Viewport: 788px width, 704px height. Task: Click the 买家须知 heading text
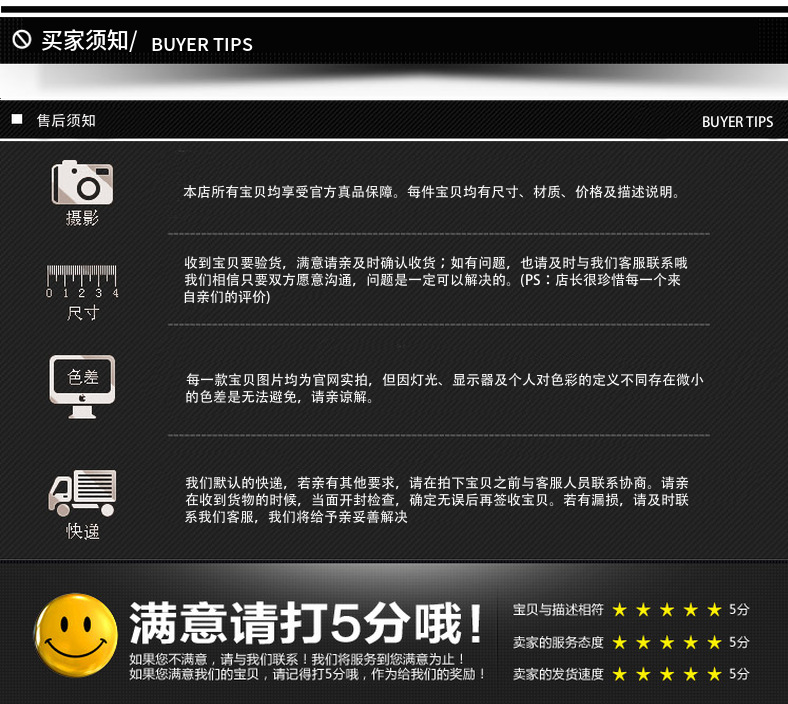84,40
